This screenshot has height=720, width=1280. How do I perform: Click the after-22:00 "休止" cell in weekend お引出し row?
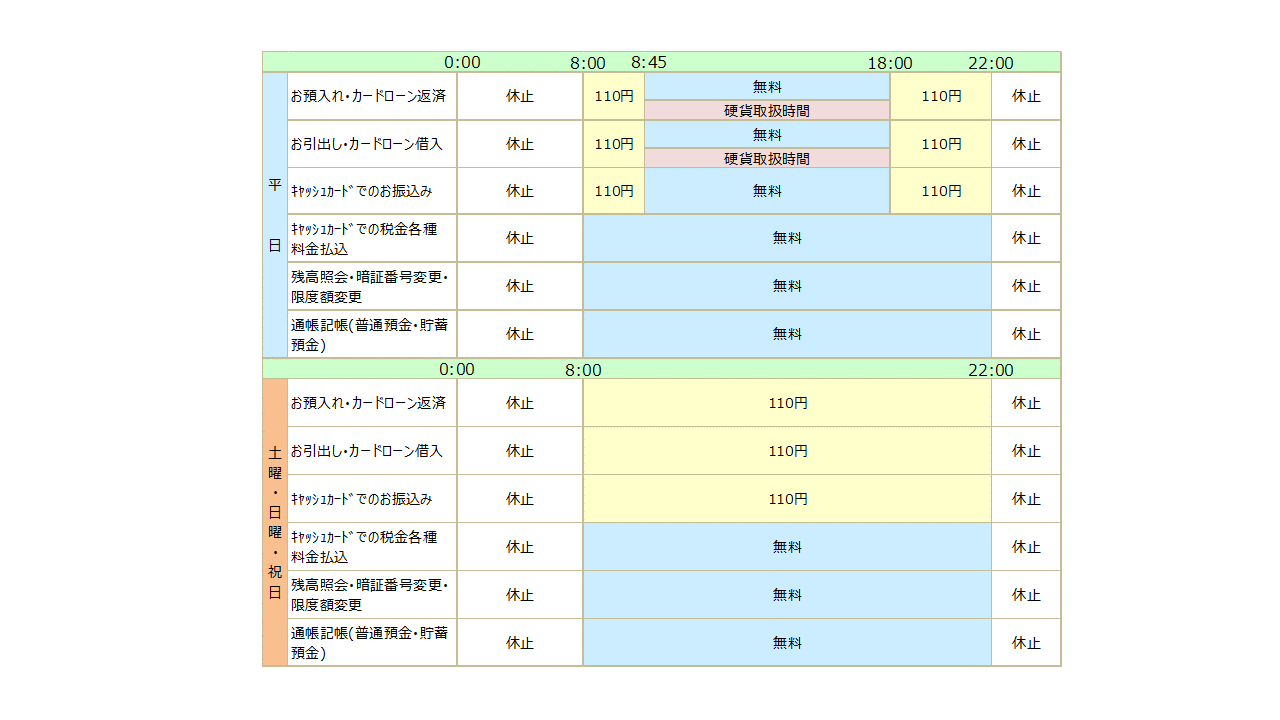pyautogui.click(x=1026, y=451)
